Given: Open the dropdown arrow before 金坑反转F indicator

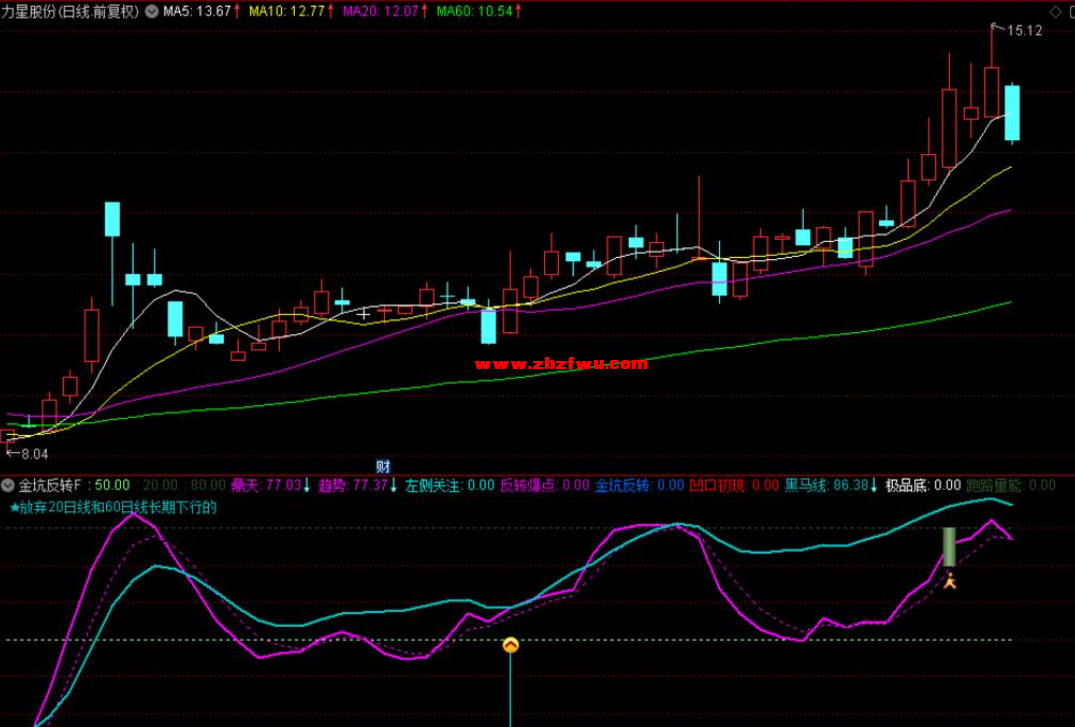Looking at the screenshot, I should (x=8, y=486).
